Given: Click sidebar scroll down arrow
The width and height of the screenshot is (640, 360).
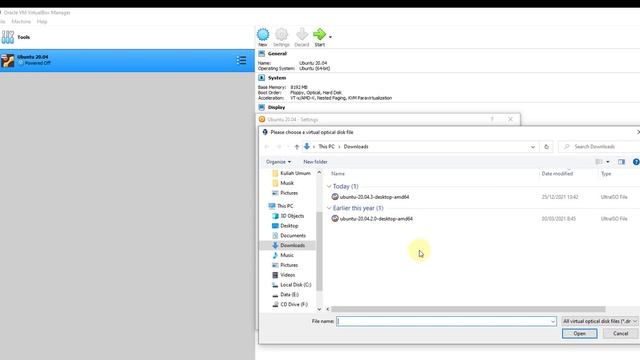Looking at the screenshot, I should [319, 309].
